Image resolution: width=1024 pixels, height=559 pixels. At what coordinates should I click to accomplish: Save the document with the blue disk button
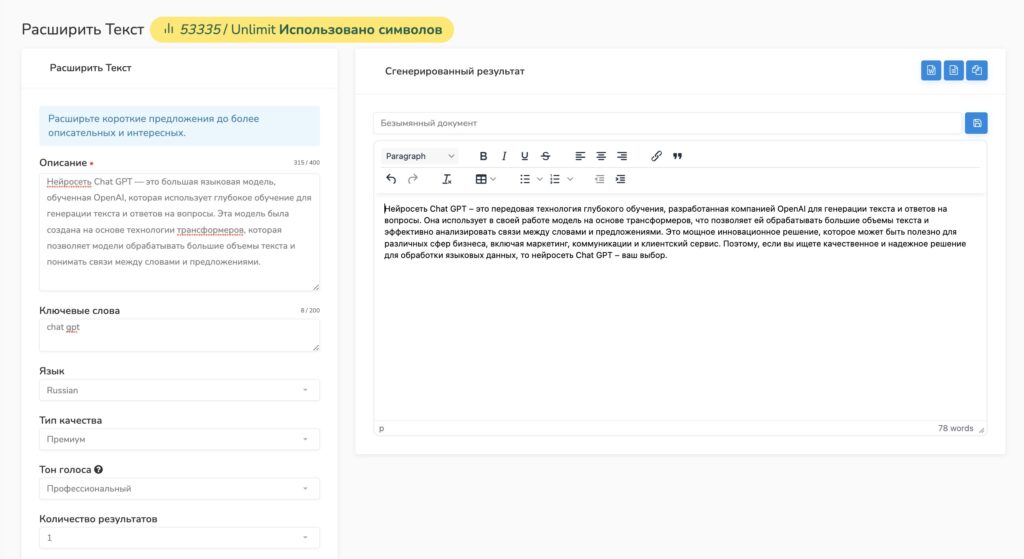976,123
